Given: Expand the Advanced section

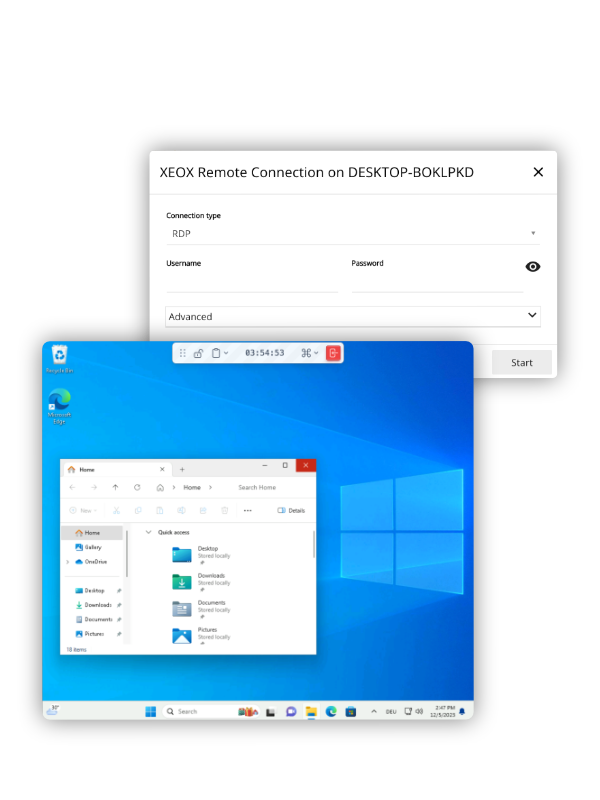Looking at the screenshot, I should 353,316.
